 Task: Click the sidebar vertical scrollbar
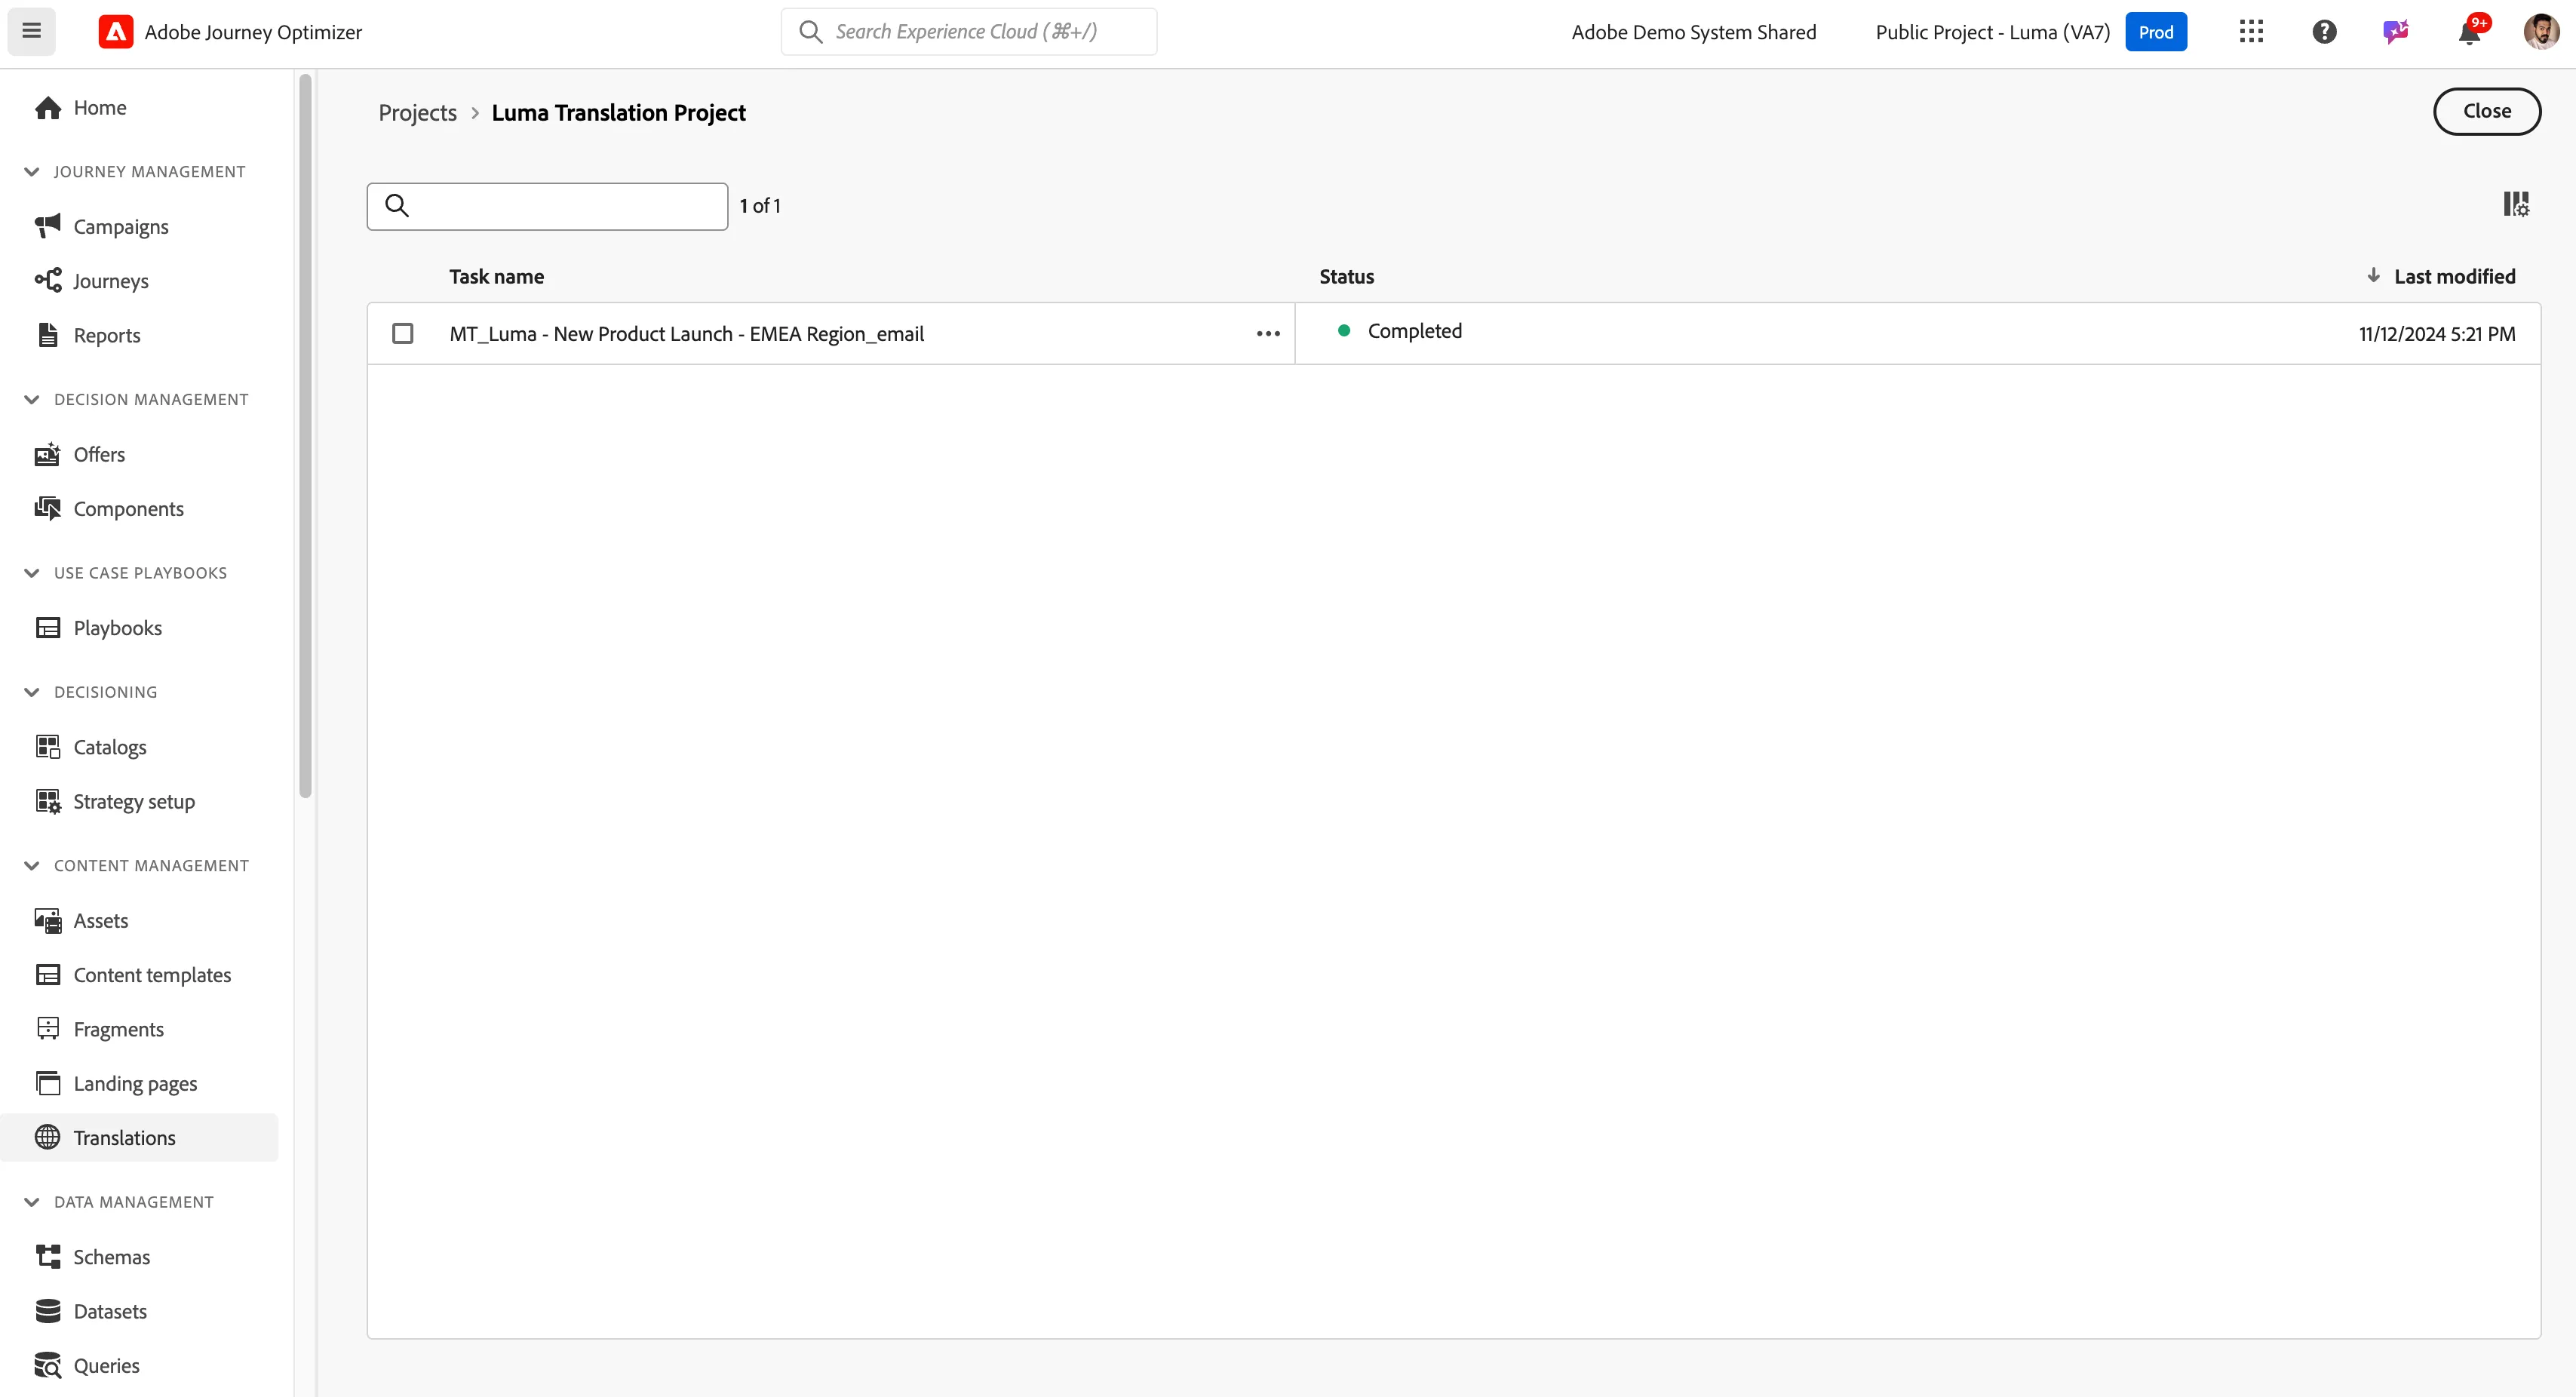[306, 436]
